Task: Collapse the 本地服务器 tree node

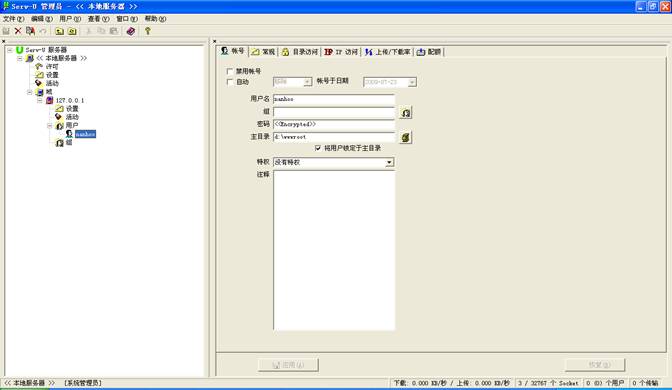Action: 19,58
